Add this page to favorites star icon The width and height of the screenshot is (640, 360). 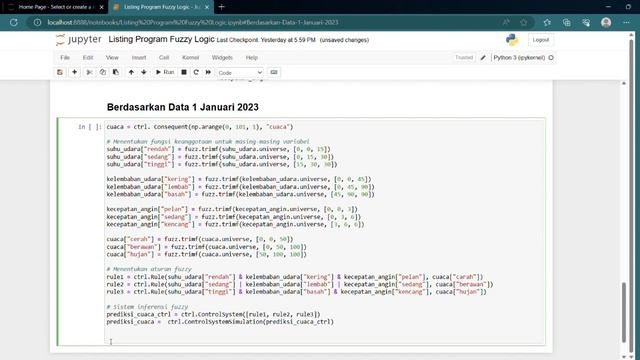point(524,22)
